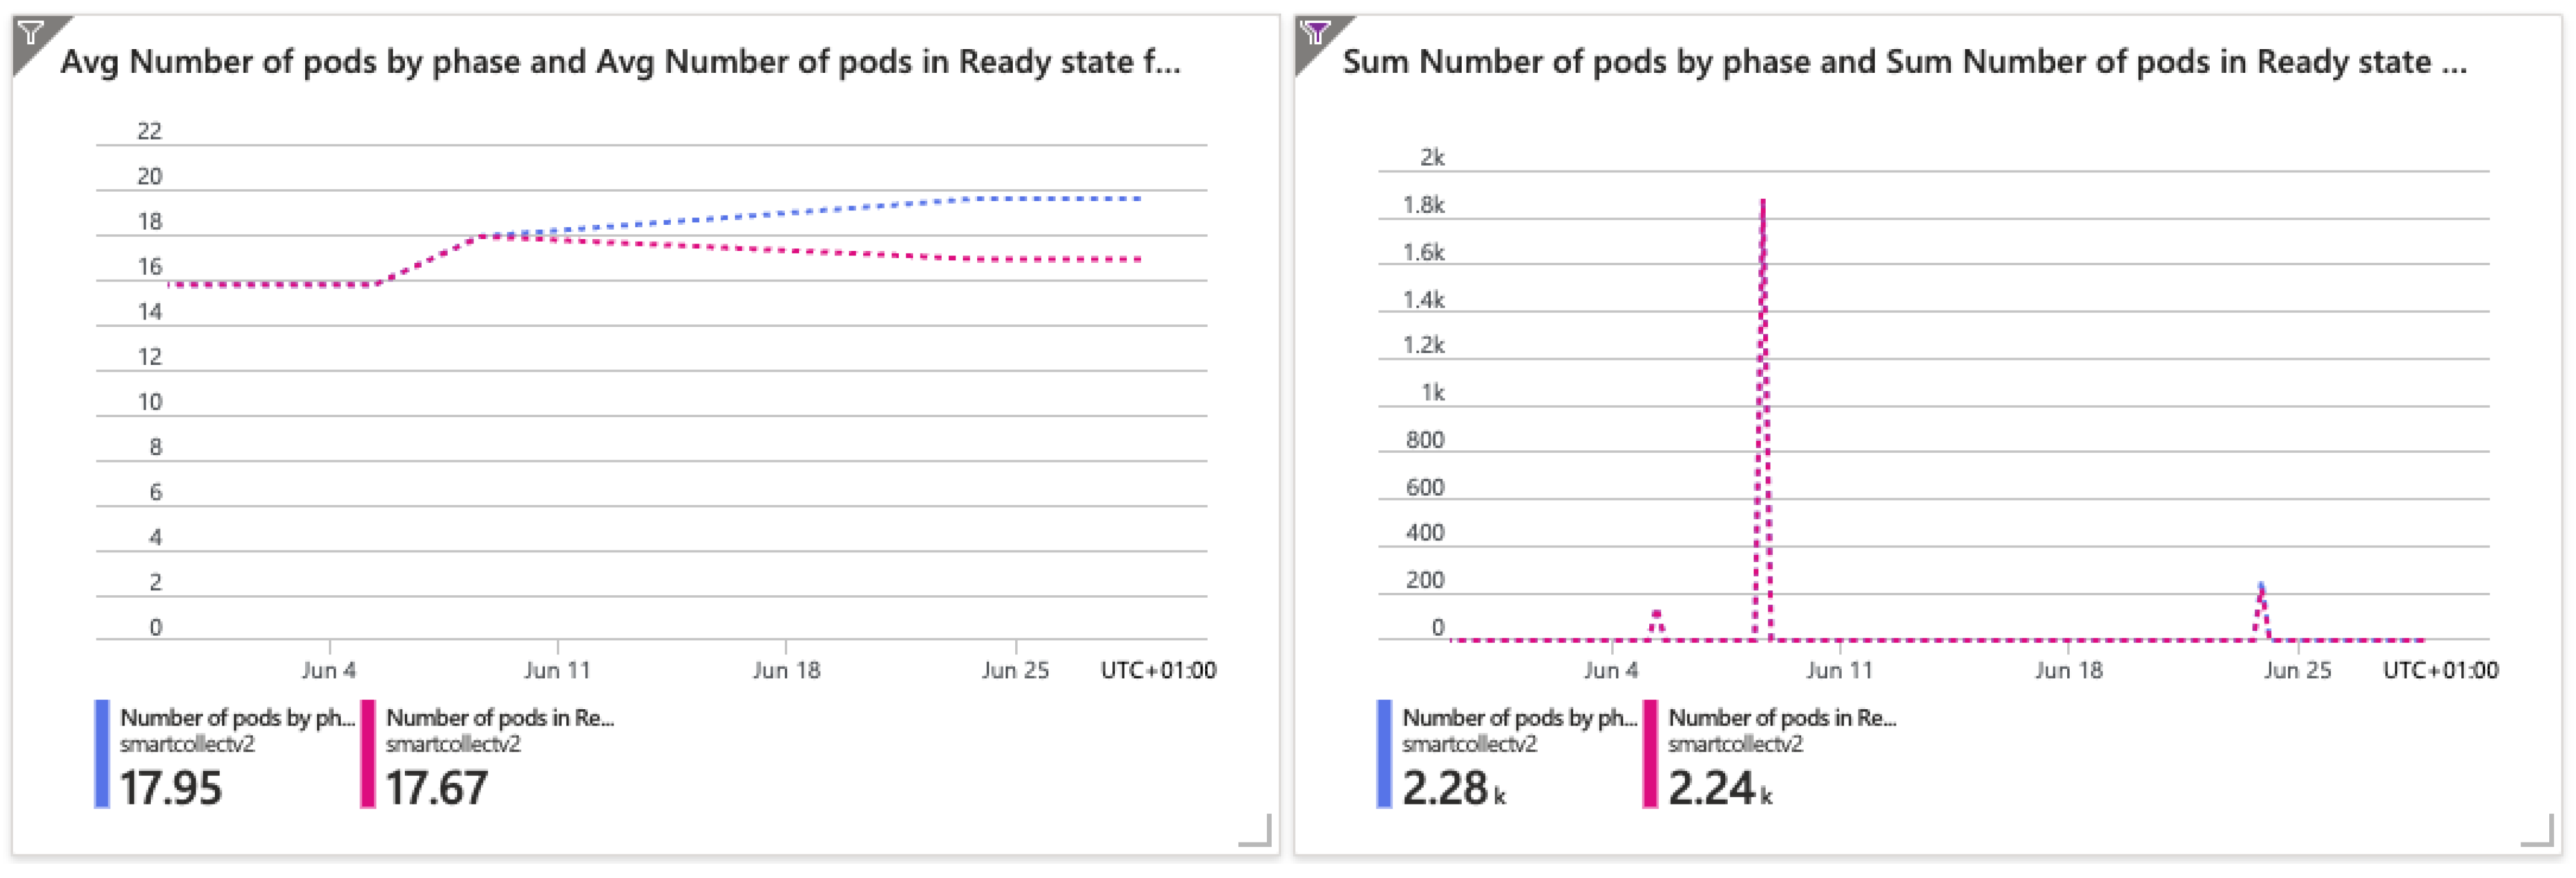Click the filter icon on the Sum pods tile

click(1315, 33)
